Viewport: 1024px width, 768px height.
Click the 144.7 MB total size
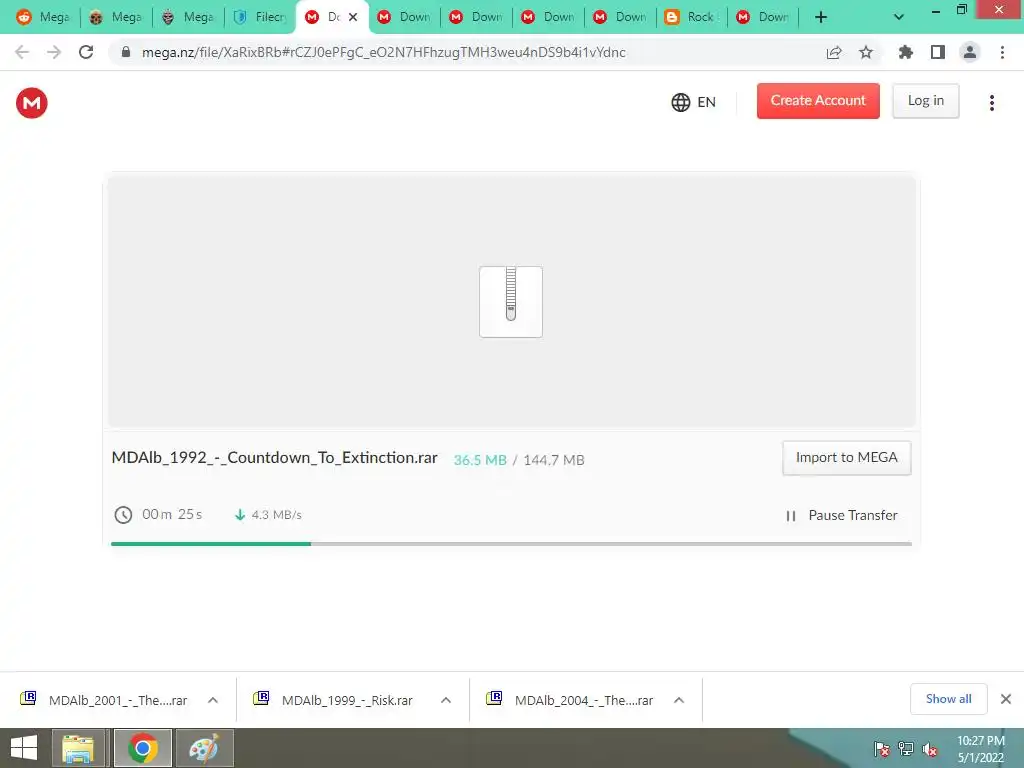pyautogui.click(x=554, y=460)
